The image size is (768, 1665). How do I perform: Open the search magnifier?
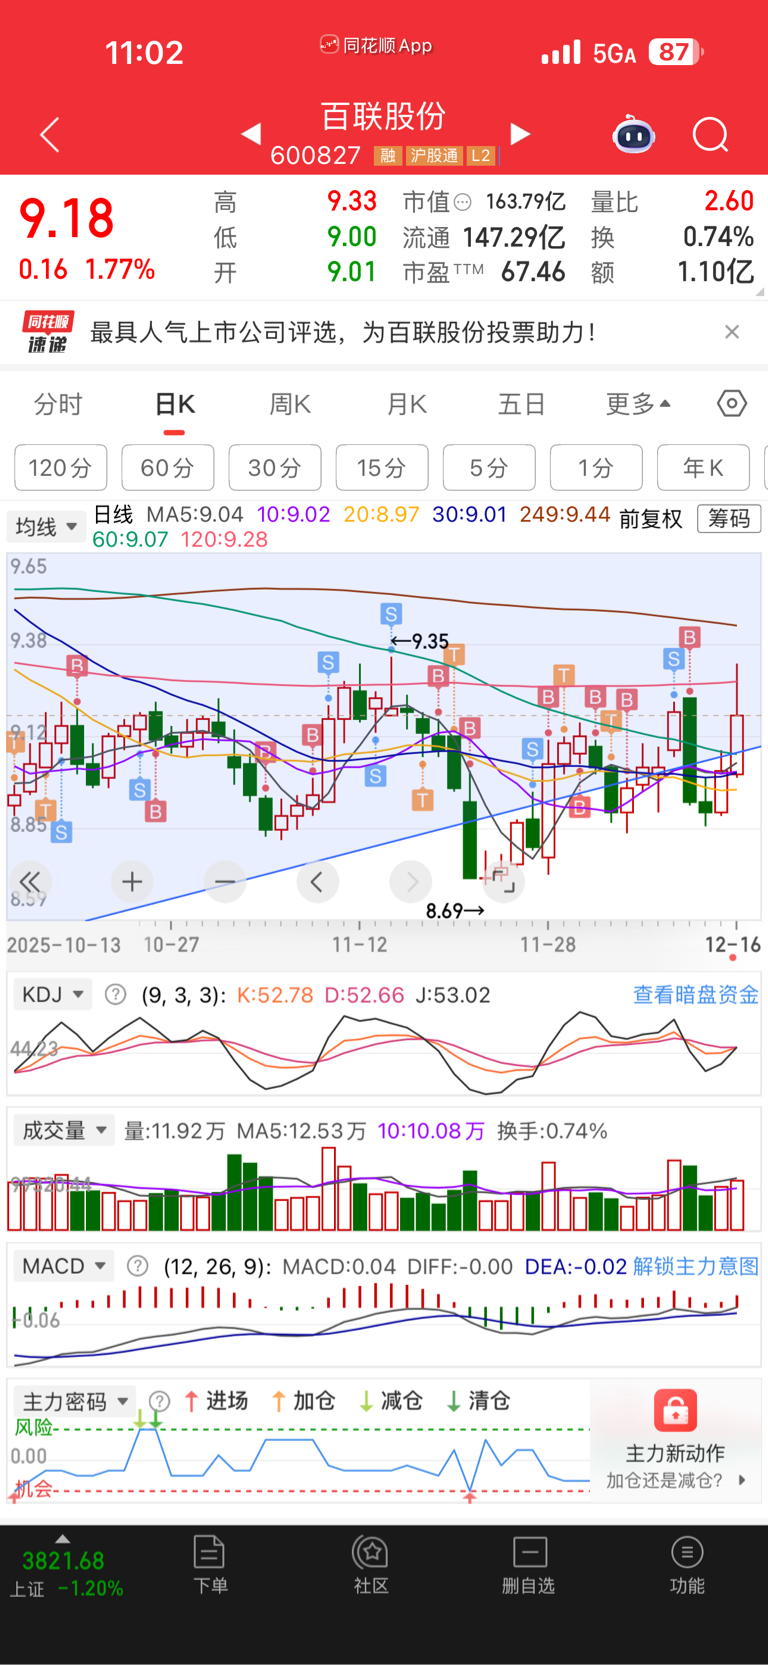coord(711,134)
